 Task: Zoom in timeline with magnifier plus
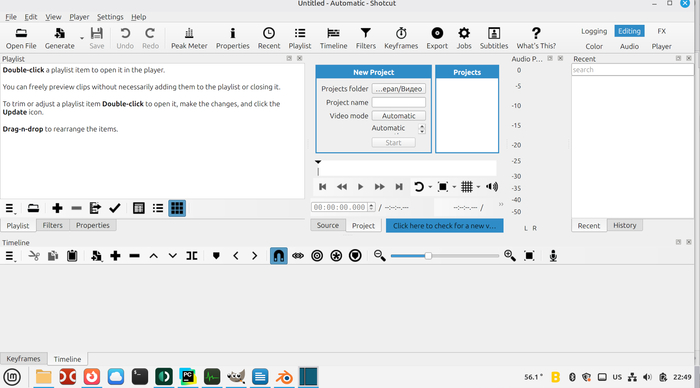(x=509, y=256)
